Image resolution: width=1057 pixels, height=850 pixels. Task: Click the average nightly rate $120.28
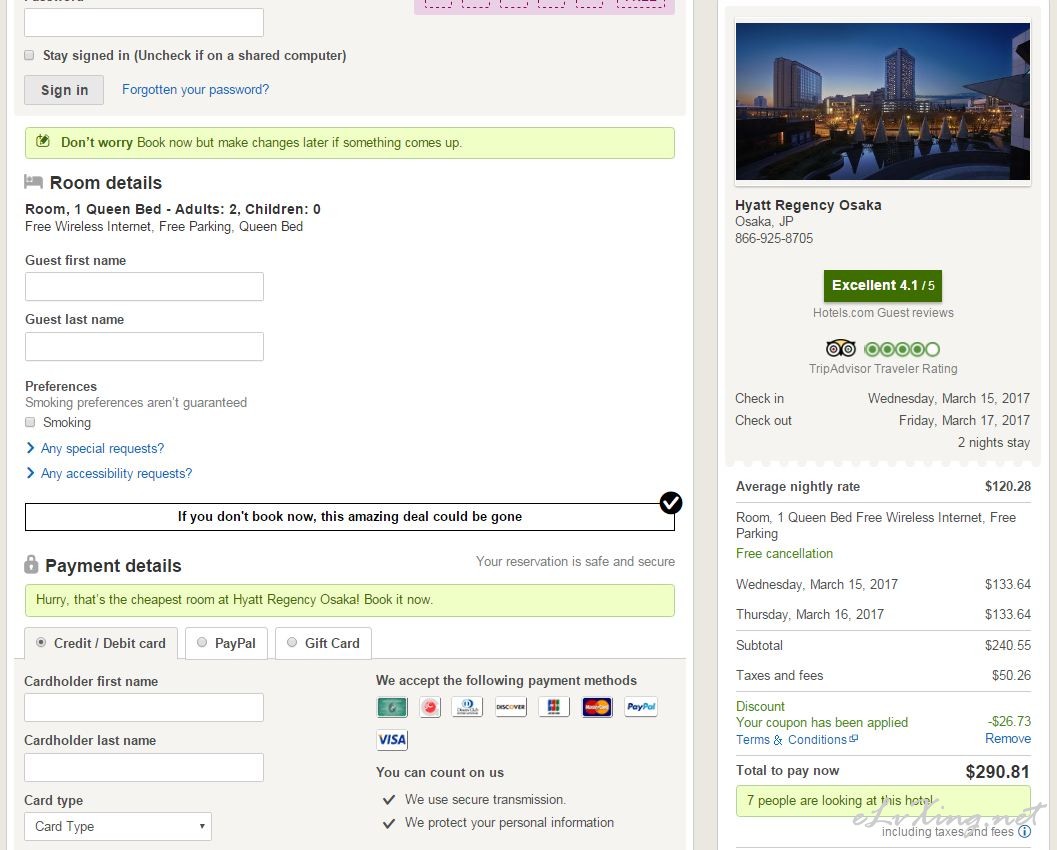1008,486
